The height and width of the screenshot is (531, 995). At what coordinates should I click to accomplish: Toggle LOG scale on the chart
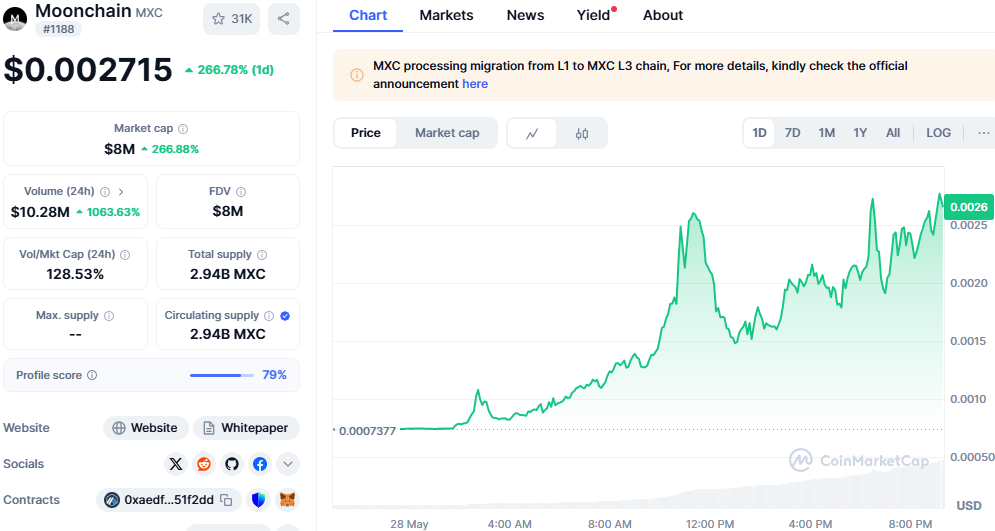[938, 133]
